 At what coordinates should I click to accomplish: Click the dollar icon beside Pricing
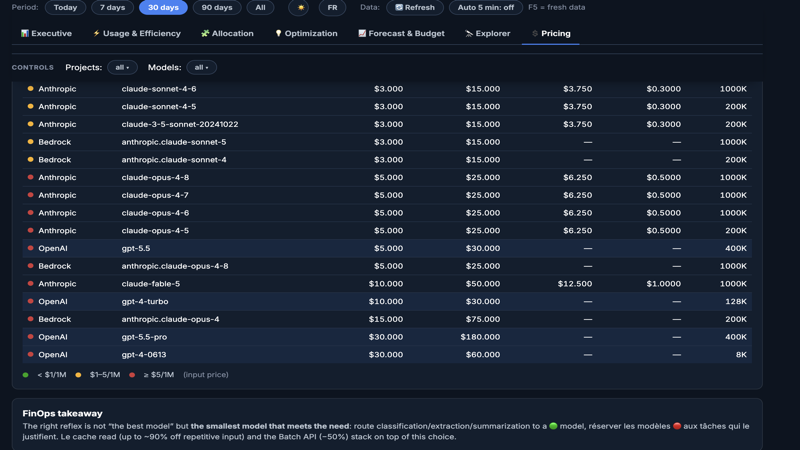tap(535, 33)
